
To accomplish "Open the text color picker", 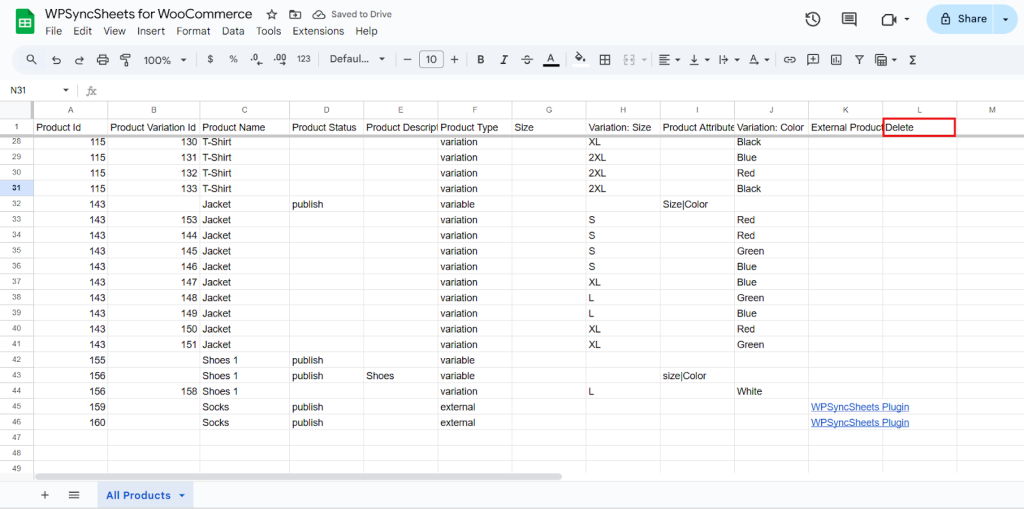I will (551, 59).
